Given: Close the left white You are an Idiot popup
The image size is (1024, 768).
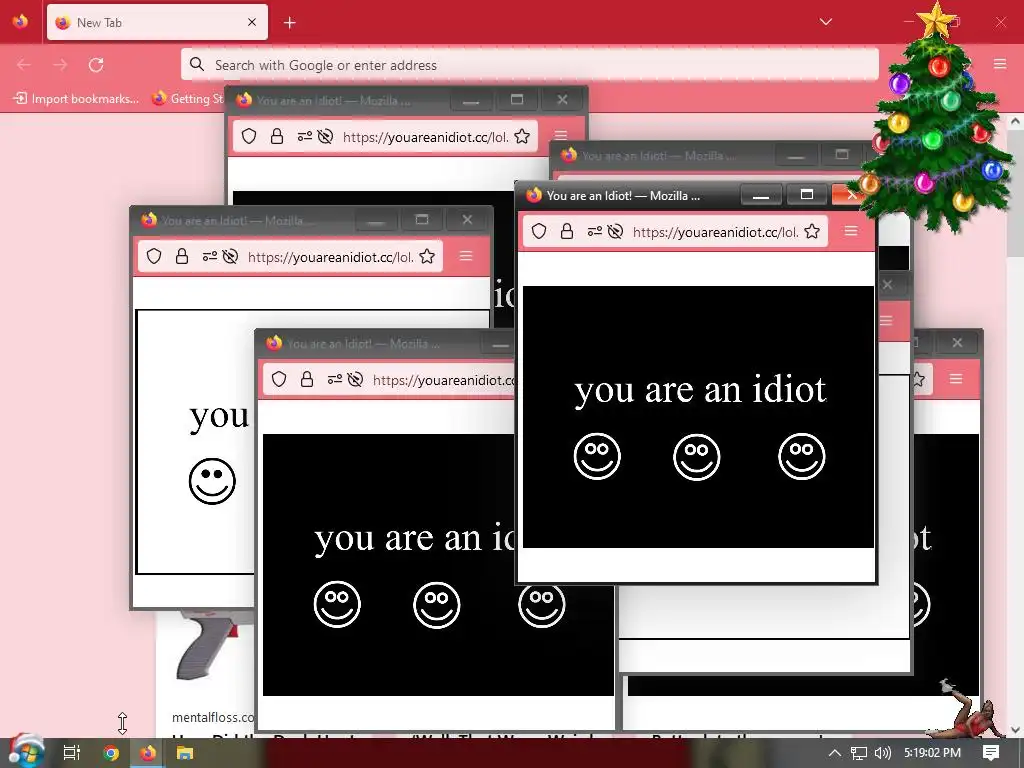Looking at the screenshot, I should [467, 219].
